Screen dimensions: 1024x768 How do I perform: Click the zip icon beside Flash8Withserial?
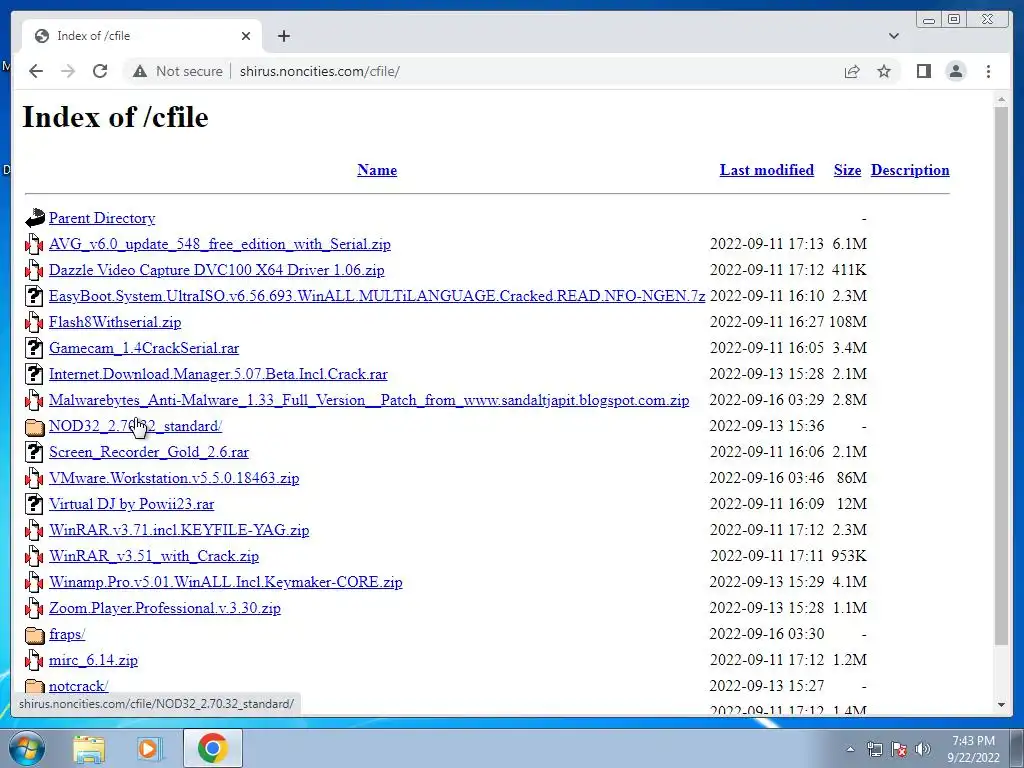pyautogui.click(x=34, y=322)
